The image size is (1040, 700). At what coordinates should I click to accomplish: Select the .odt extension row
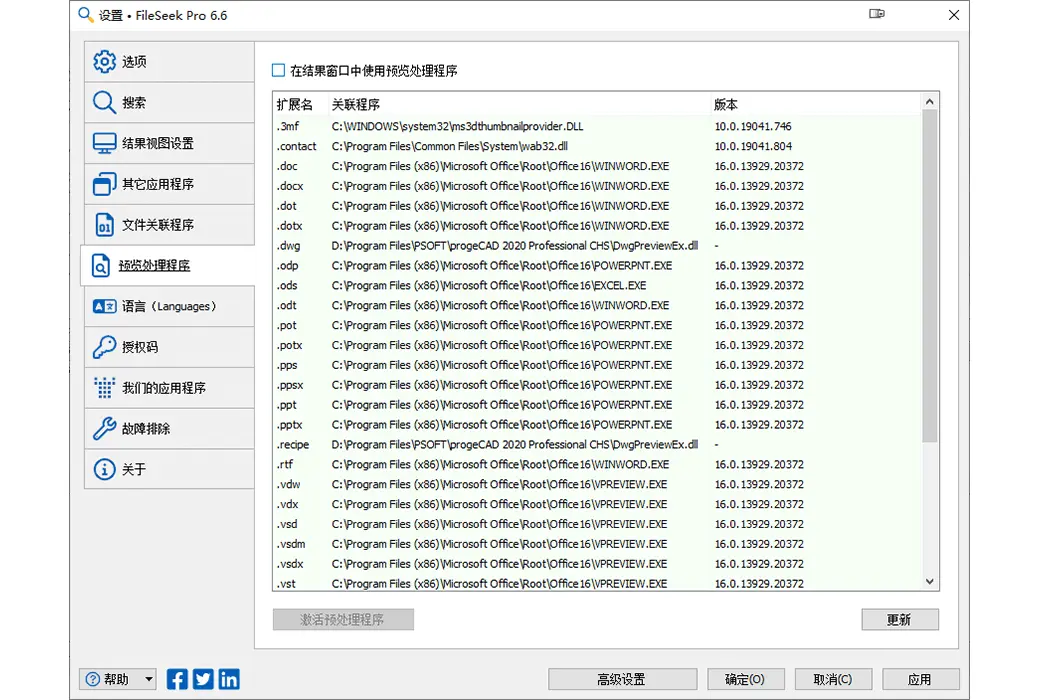pos(597,305)
